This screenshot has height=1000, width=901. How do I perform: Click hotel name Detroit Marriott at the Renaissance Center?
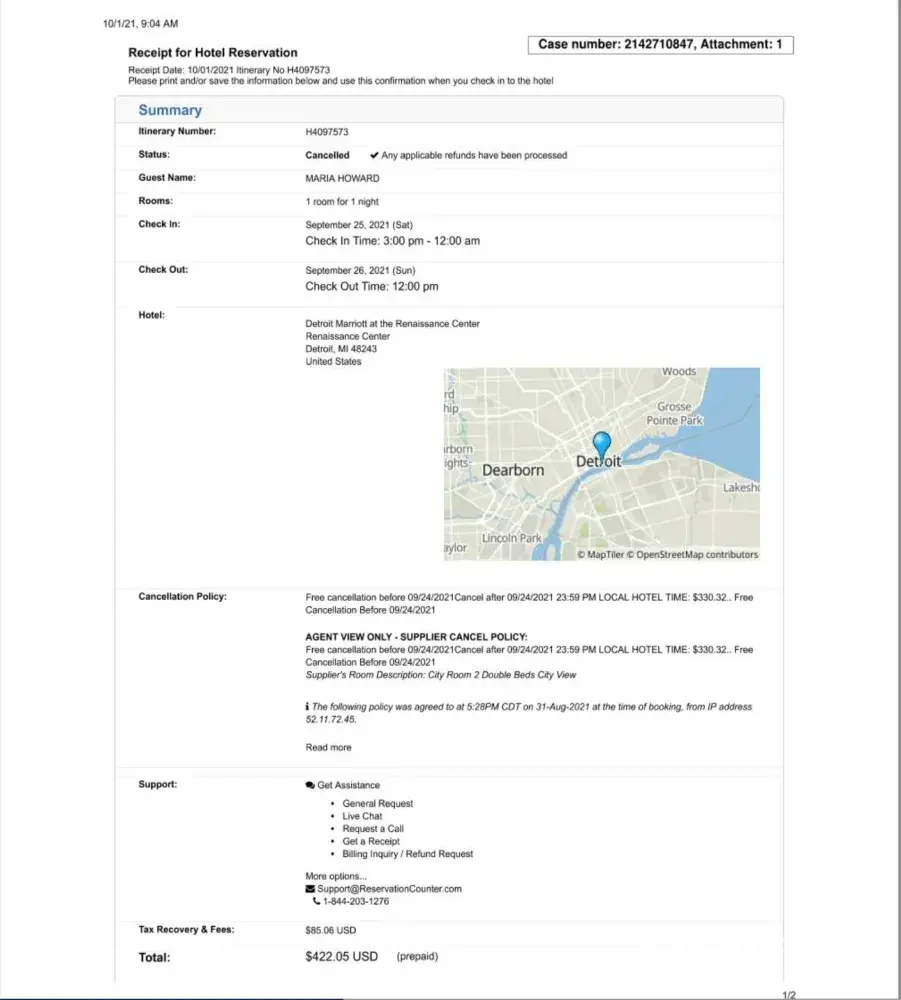click(x=392, y=323)
